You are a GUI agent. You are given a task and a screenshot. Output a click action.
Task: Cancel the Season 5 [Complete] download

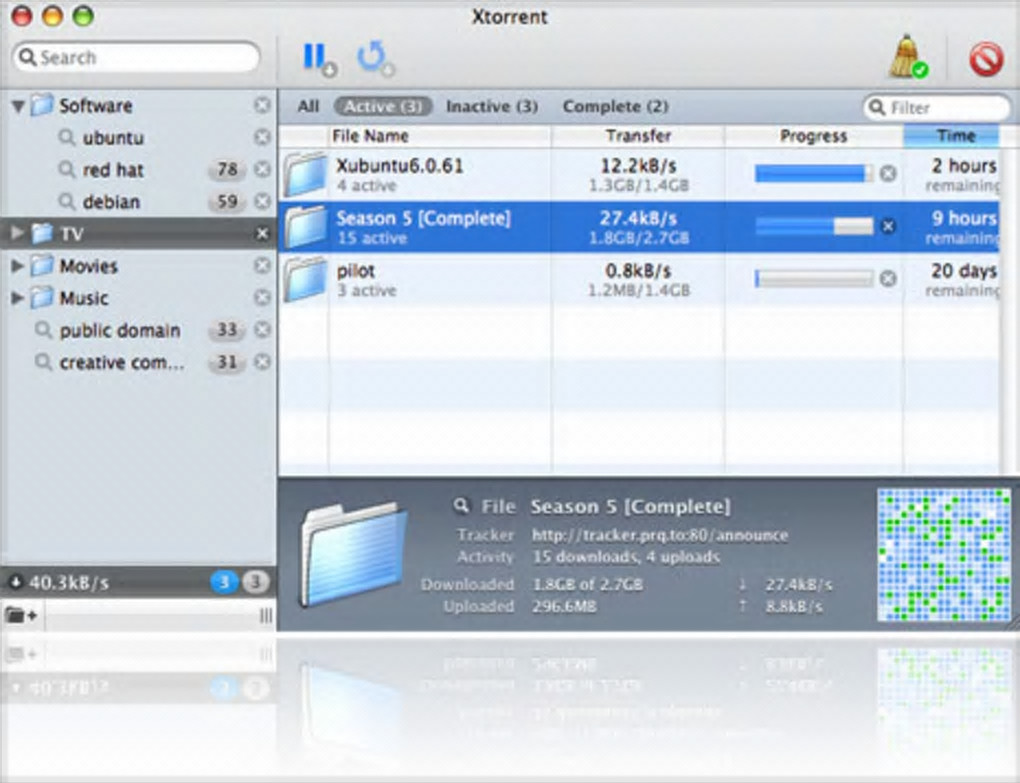pyautogui.click(x=888, y=226)
